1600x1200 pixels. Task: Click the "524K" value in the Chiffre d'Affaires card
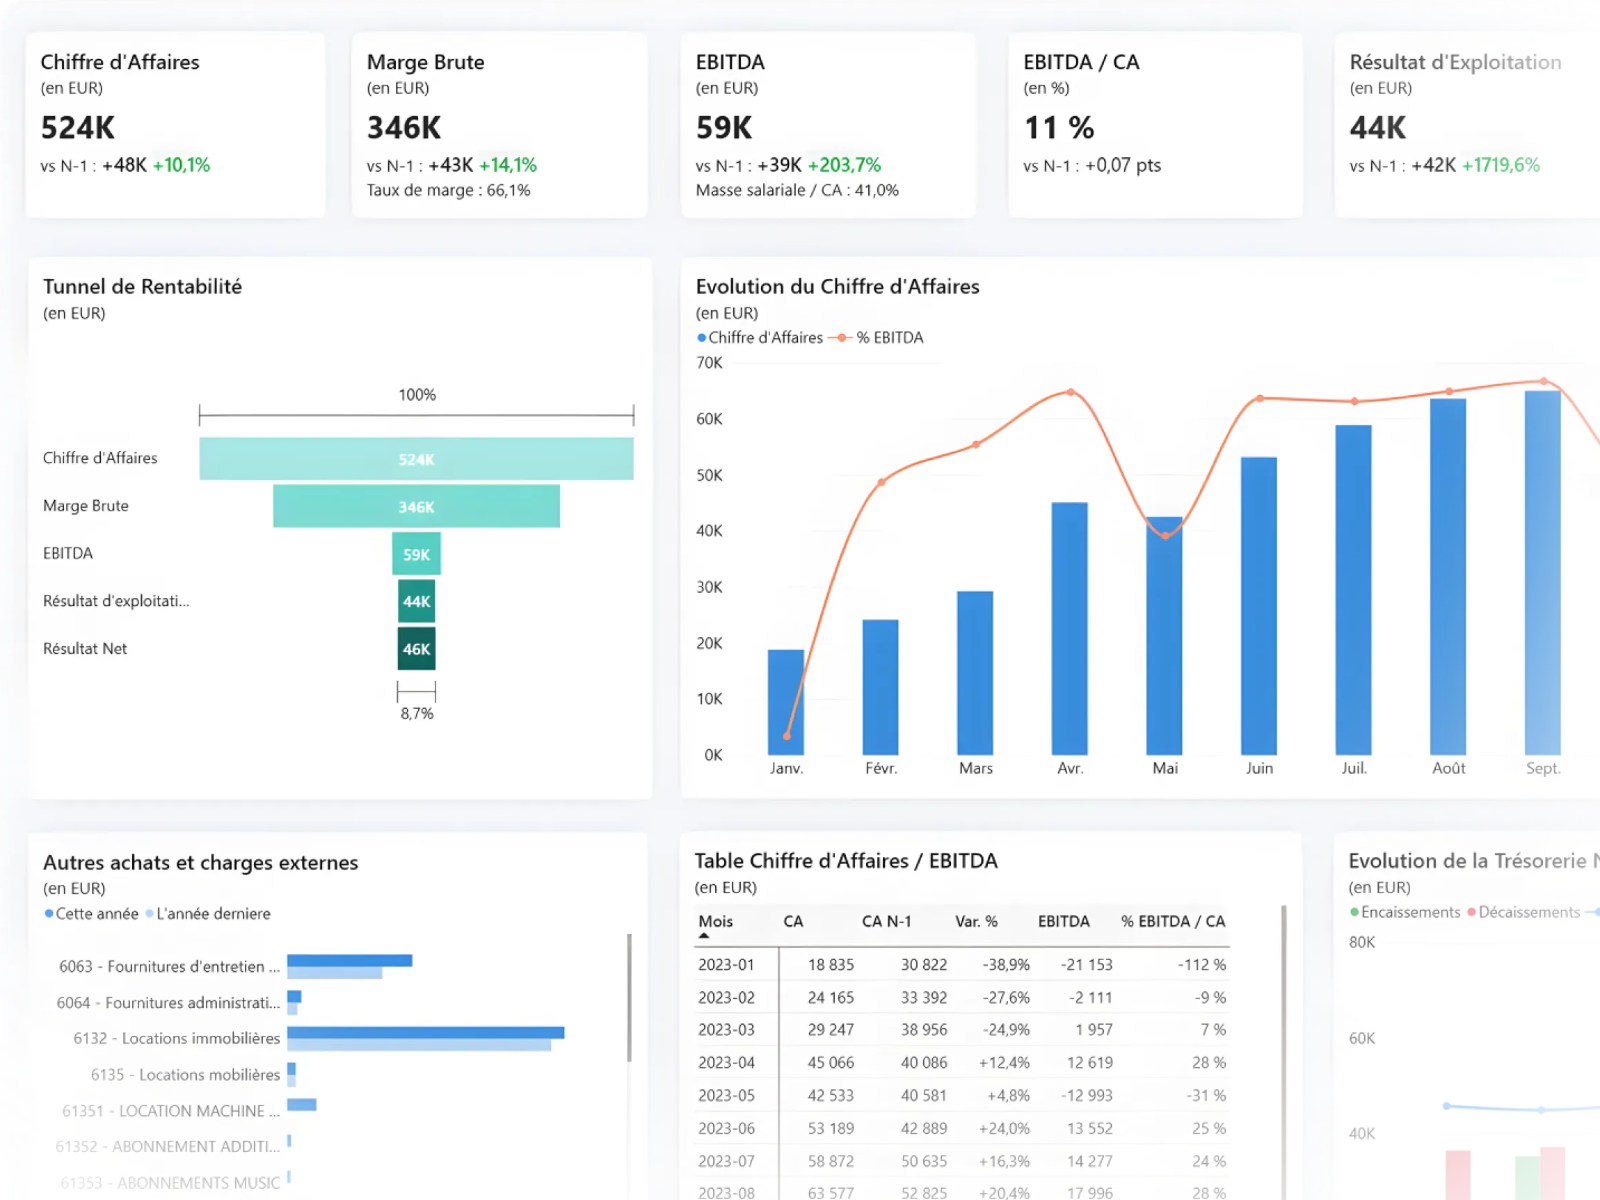78,128
